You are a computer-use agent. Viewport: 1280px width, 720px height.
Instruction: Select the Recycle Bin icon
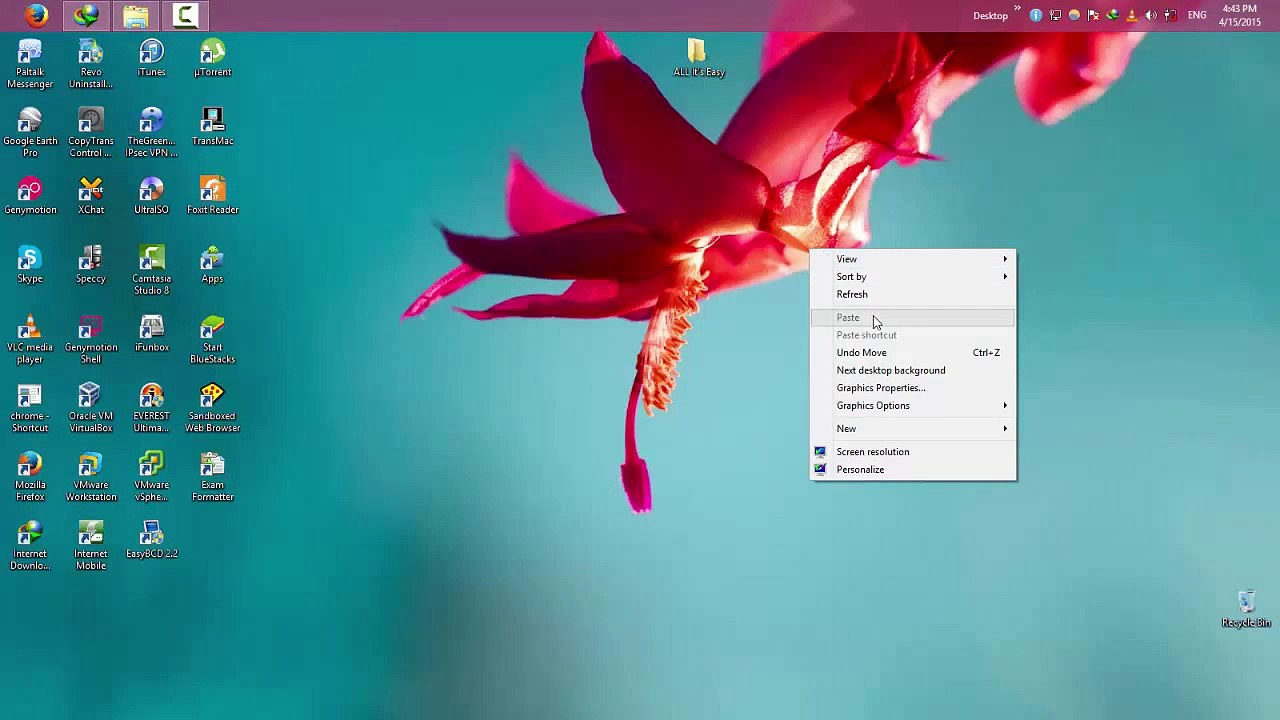1246,609
